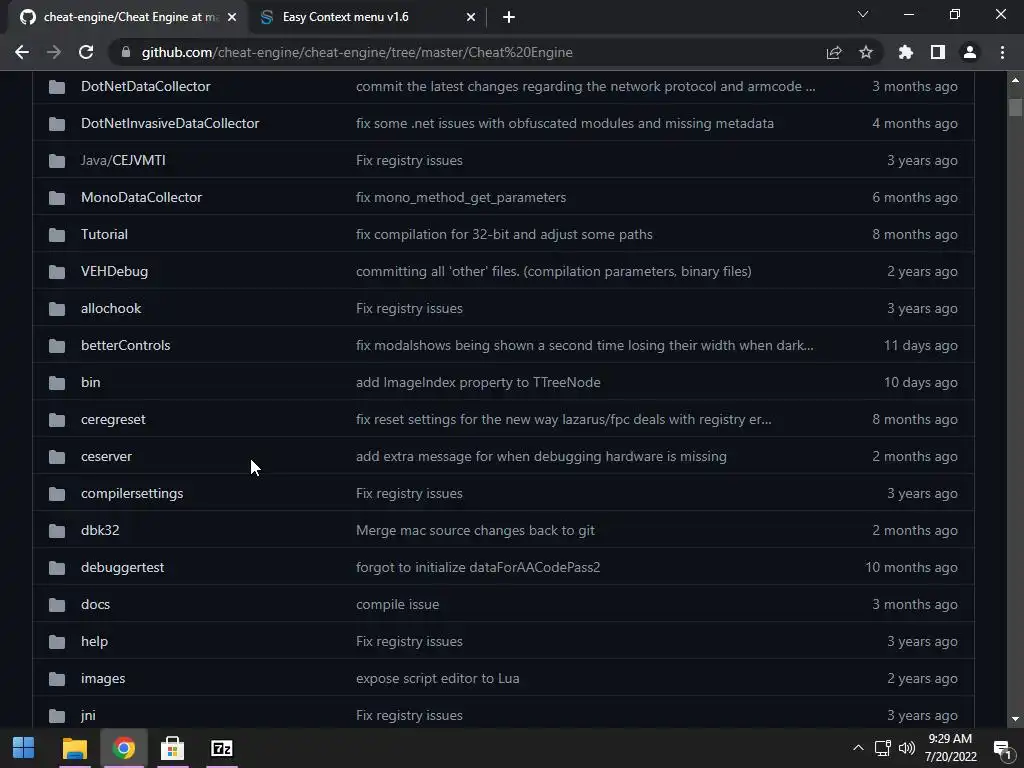Click the folder icon beside VEHDebug
Image resolution: width=1024 pixels, height=768 pixels.
[x=57, y=272]
